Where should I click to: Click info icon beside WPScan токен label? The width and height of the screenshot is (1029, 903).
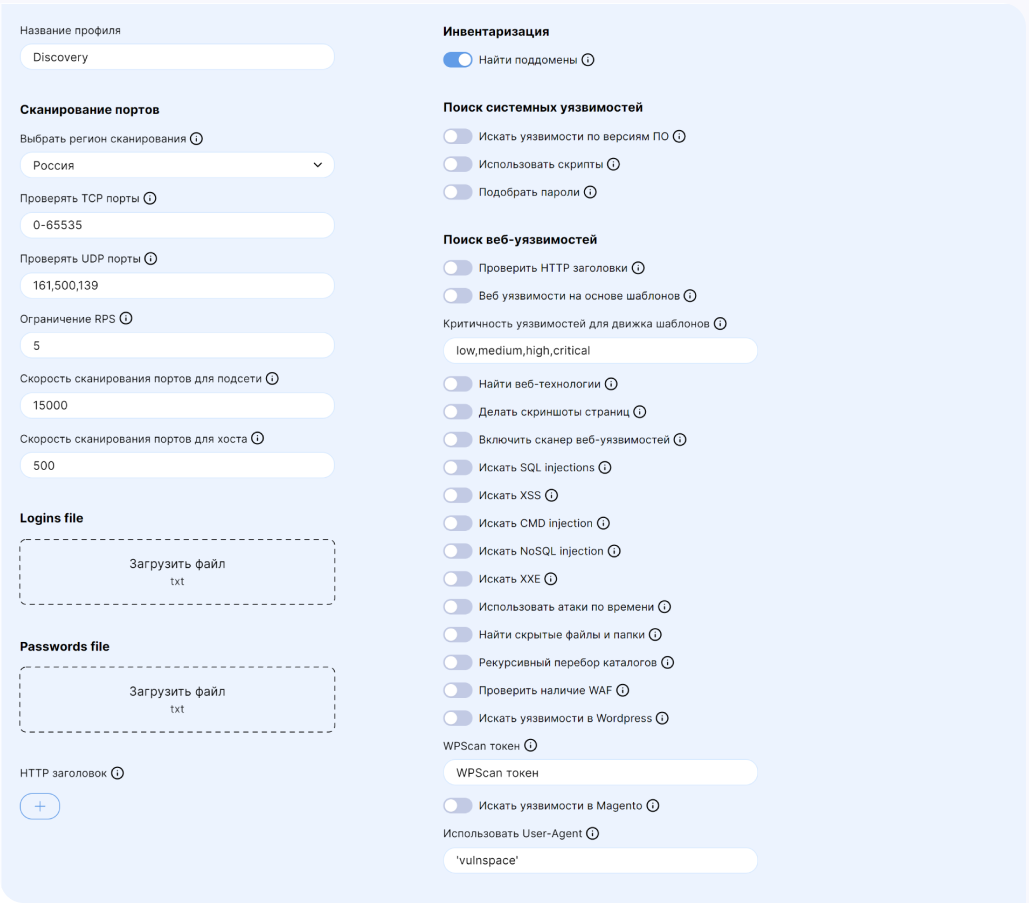pyautogui.click(x=531, y=745)
